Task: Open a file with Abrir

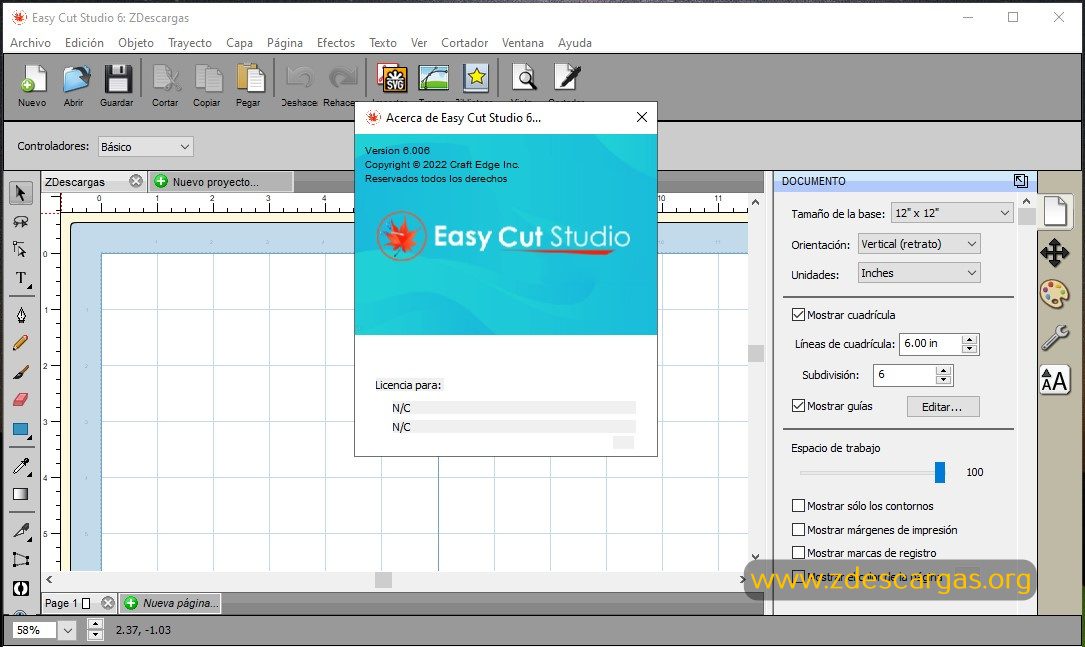Action: pyautogui.click(x=75, y=78)
